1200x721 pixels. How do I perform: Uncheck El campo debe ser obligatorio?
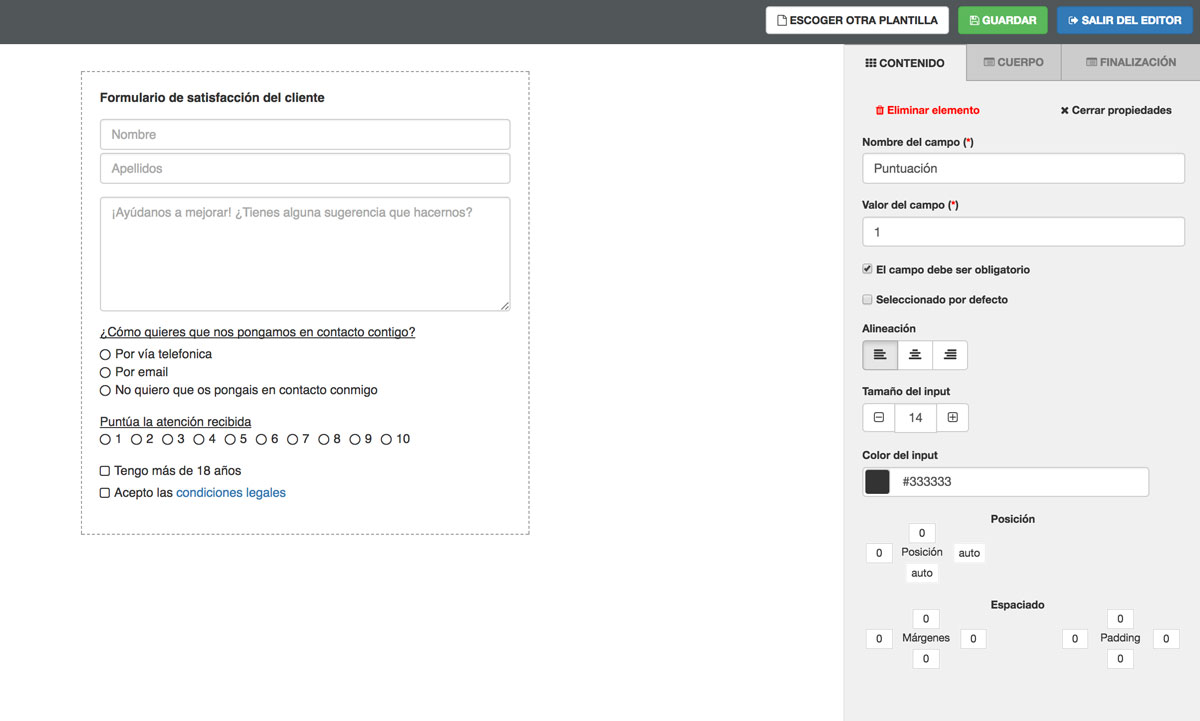(867, 269)
